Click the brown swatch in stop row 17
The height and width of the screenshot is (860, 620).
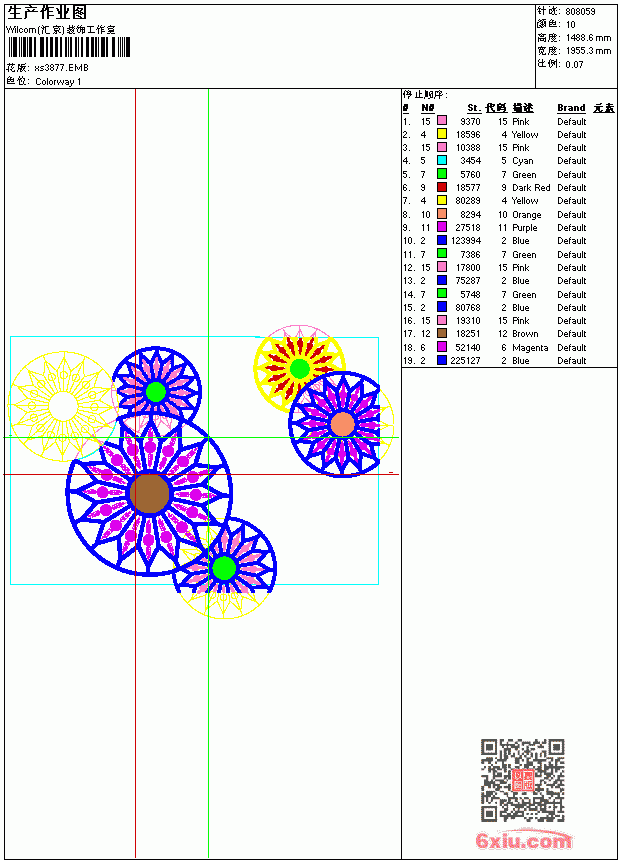442,333
